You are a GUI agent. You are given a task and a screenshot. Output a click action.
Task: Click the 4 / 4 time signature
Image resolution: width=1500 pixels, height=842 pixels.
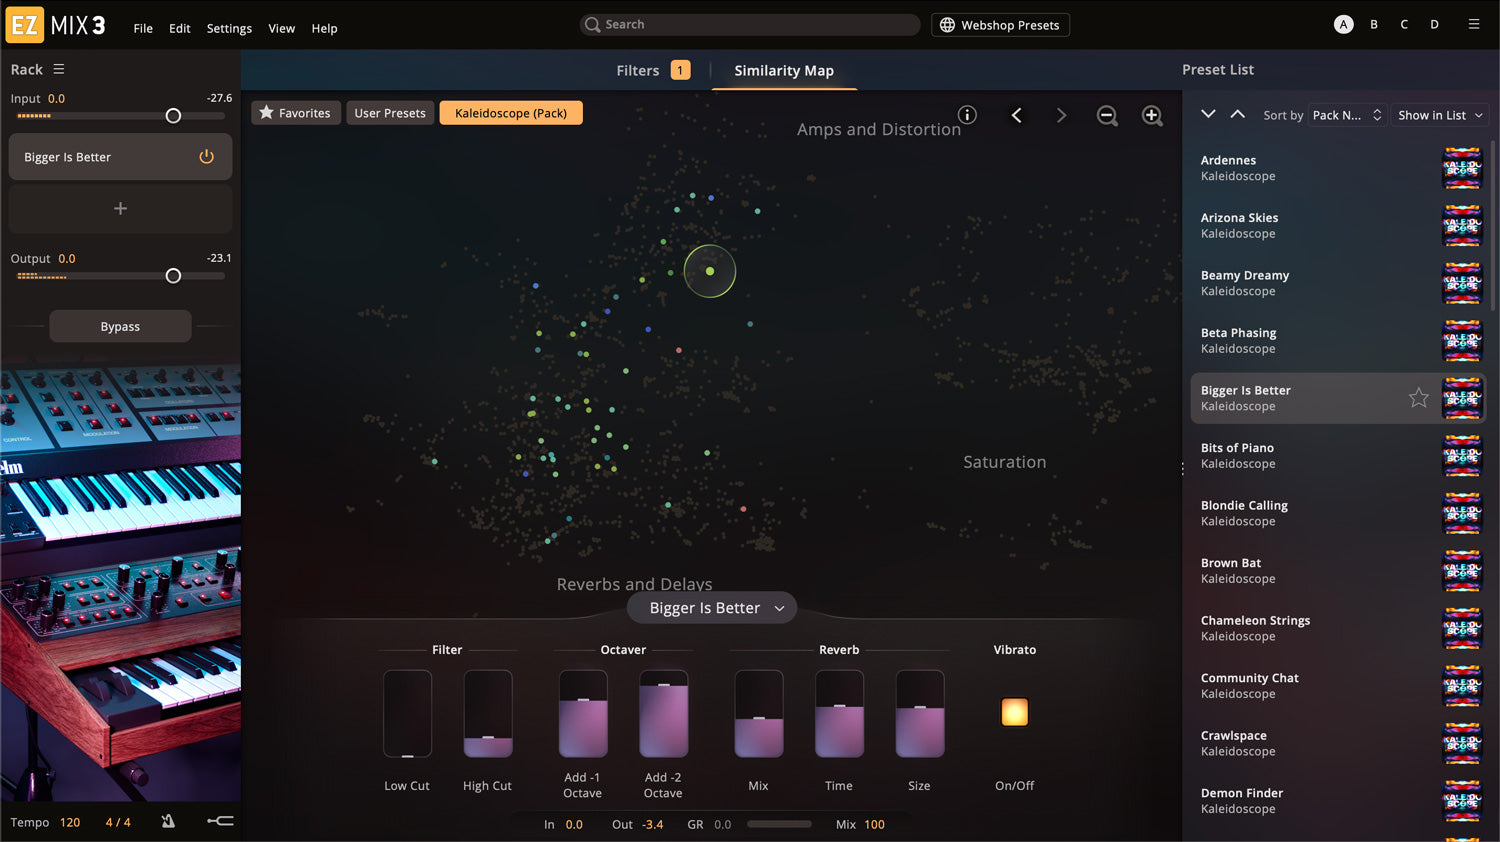point(118,823)
